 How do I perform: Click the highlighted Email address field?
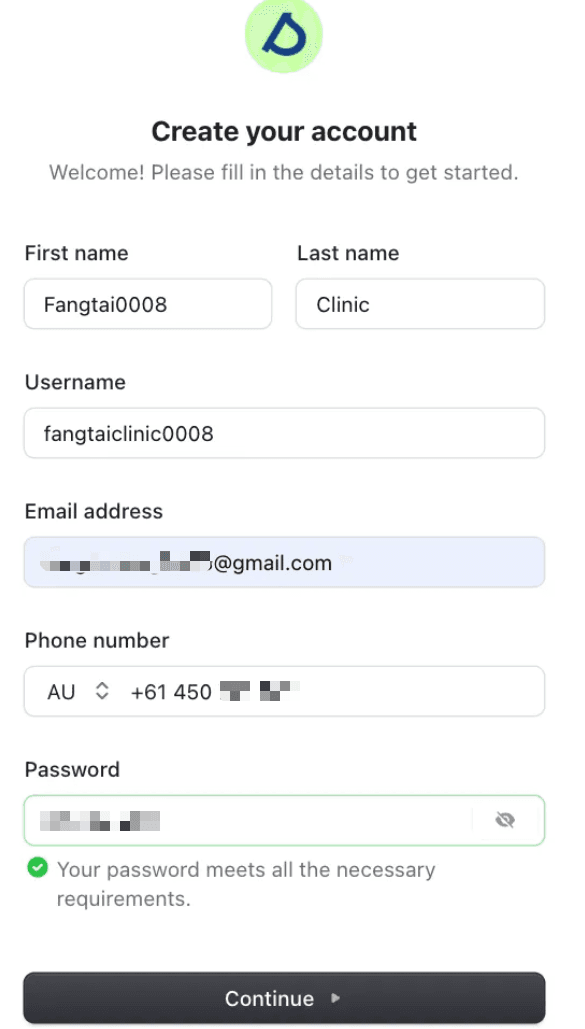coord(284,562)
